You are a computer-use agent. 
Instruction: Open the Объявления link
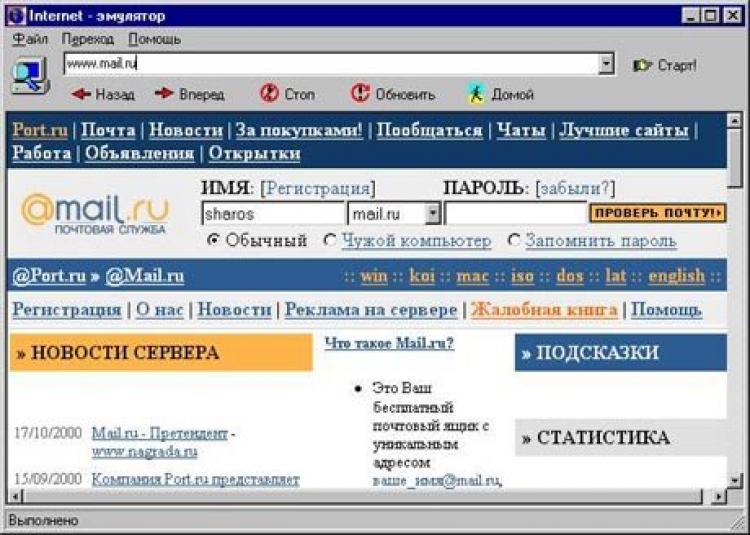coord(140,153)
